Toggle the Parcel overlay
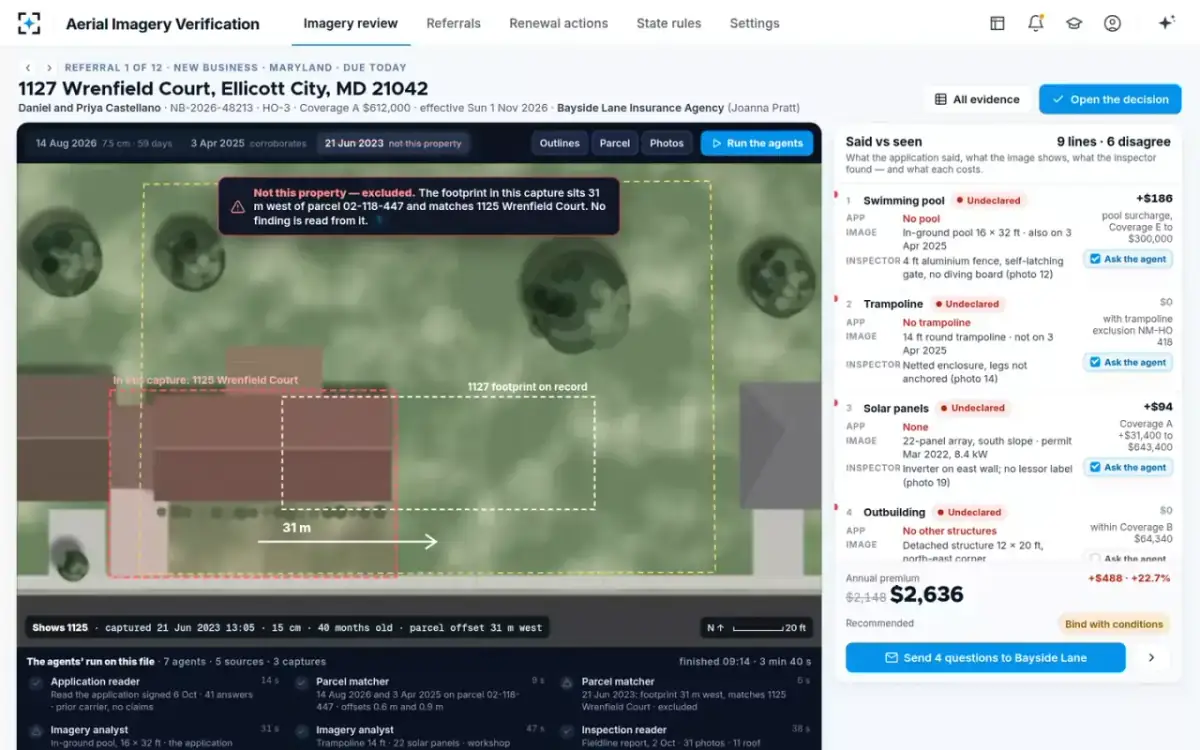This screenshot has height=750, width=1200. [615, 143]
